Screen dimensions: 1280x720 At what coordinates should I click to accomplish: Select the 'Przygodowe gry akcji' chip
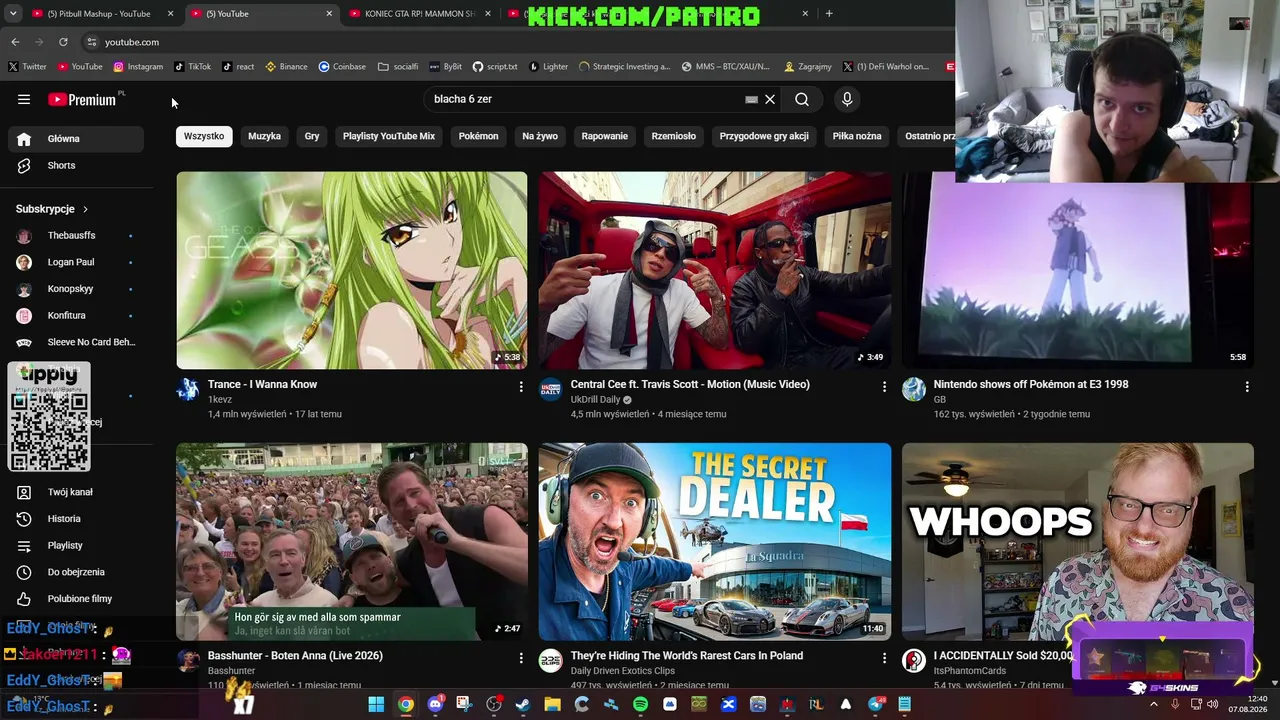click(764, 136)
